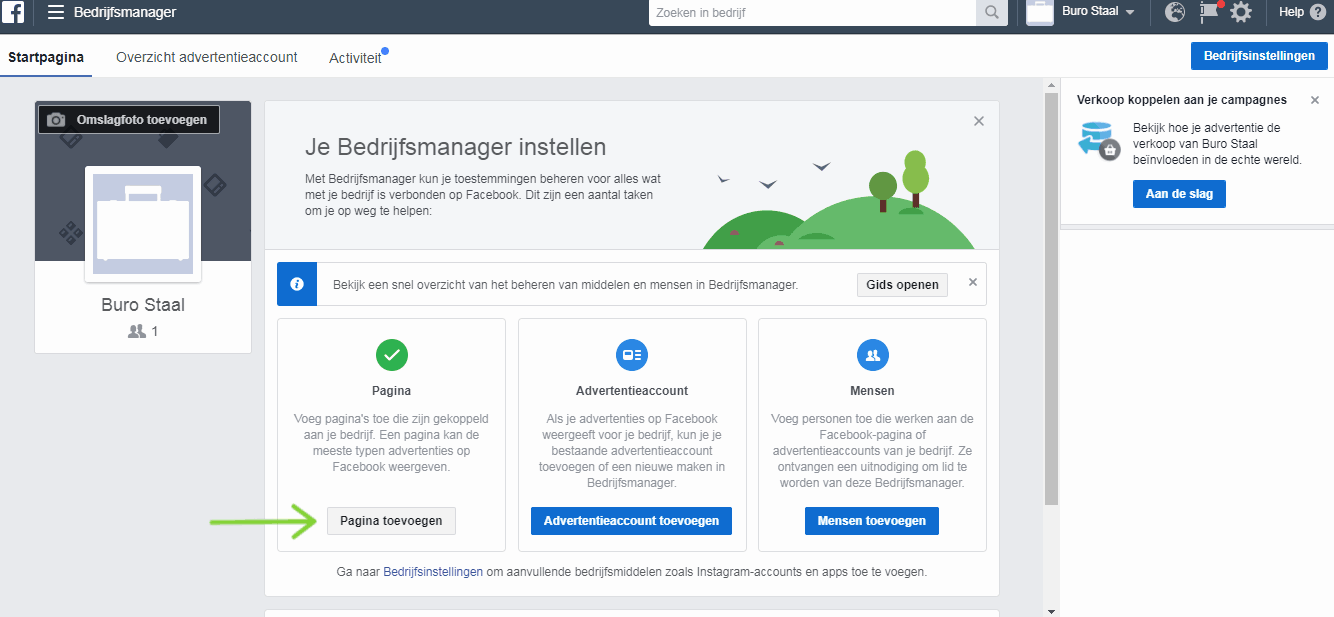Viewport: 1334px width, 617px height.
Task: Click the Je Bedrijfsmanager instellen heading
Action: coord(455,147)
